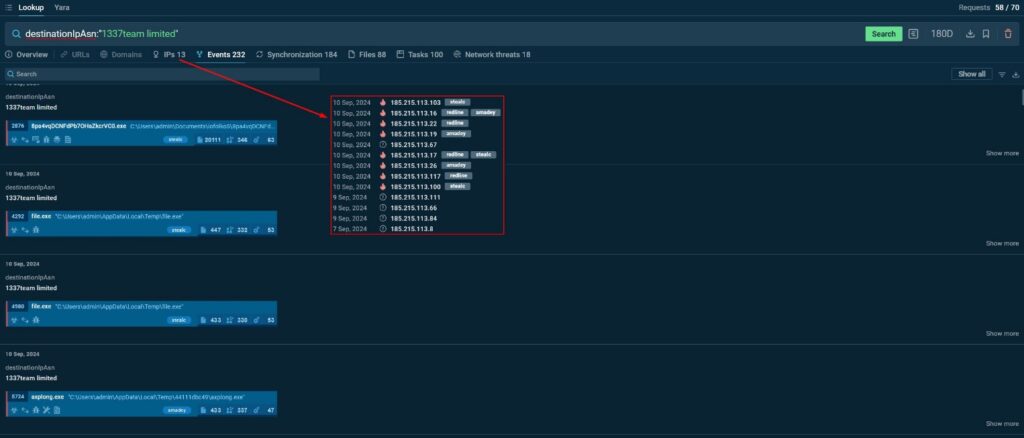Image resolution: width=1024 pixels, height=438 pixels.
Task: Click the bookmark icon to save the query
Action: [x=986, y=34]
